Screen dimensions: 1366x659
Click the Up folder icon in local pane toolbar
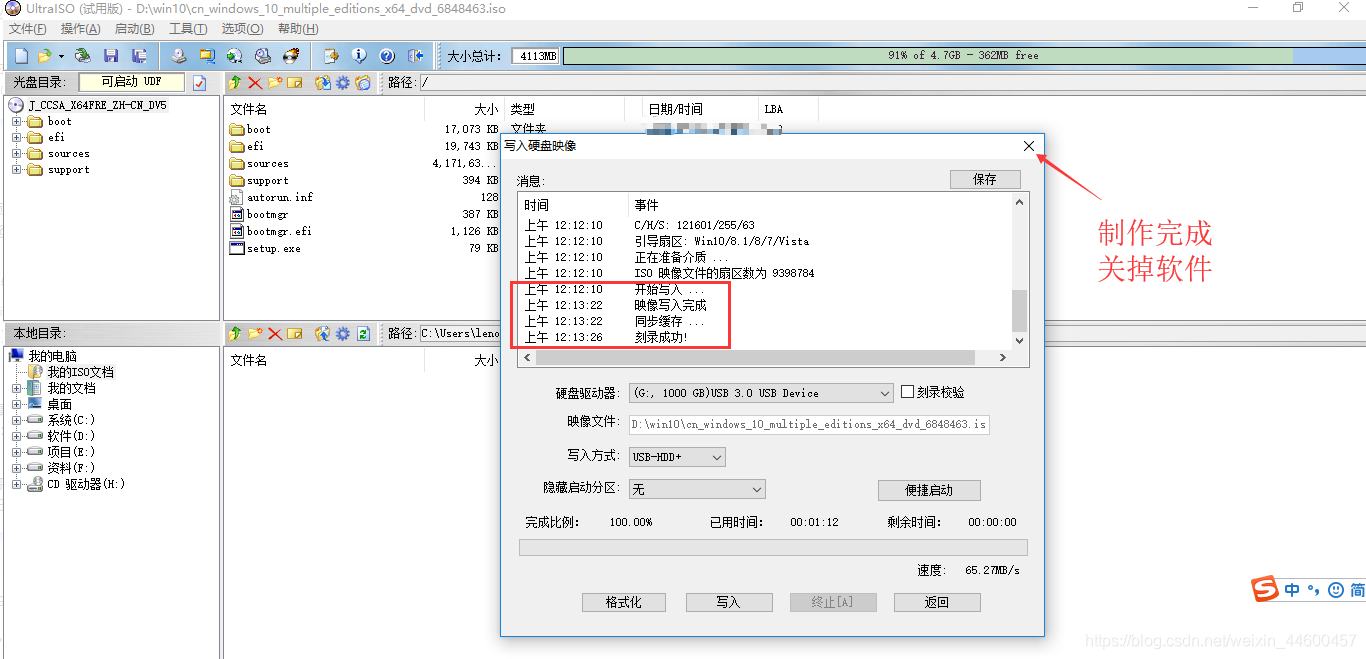click(x=235, y=334)
